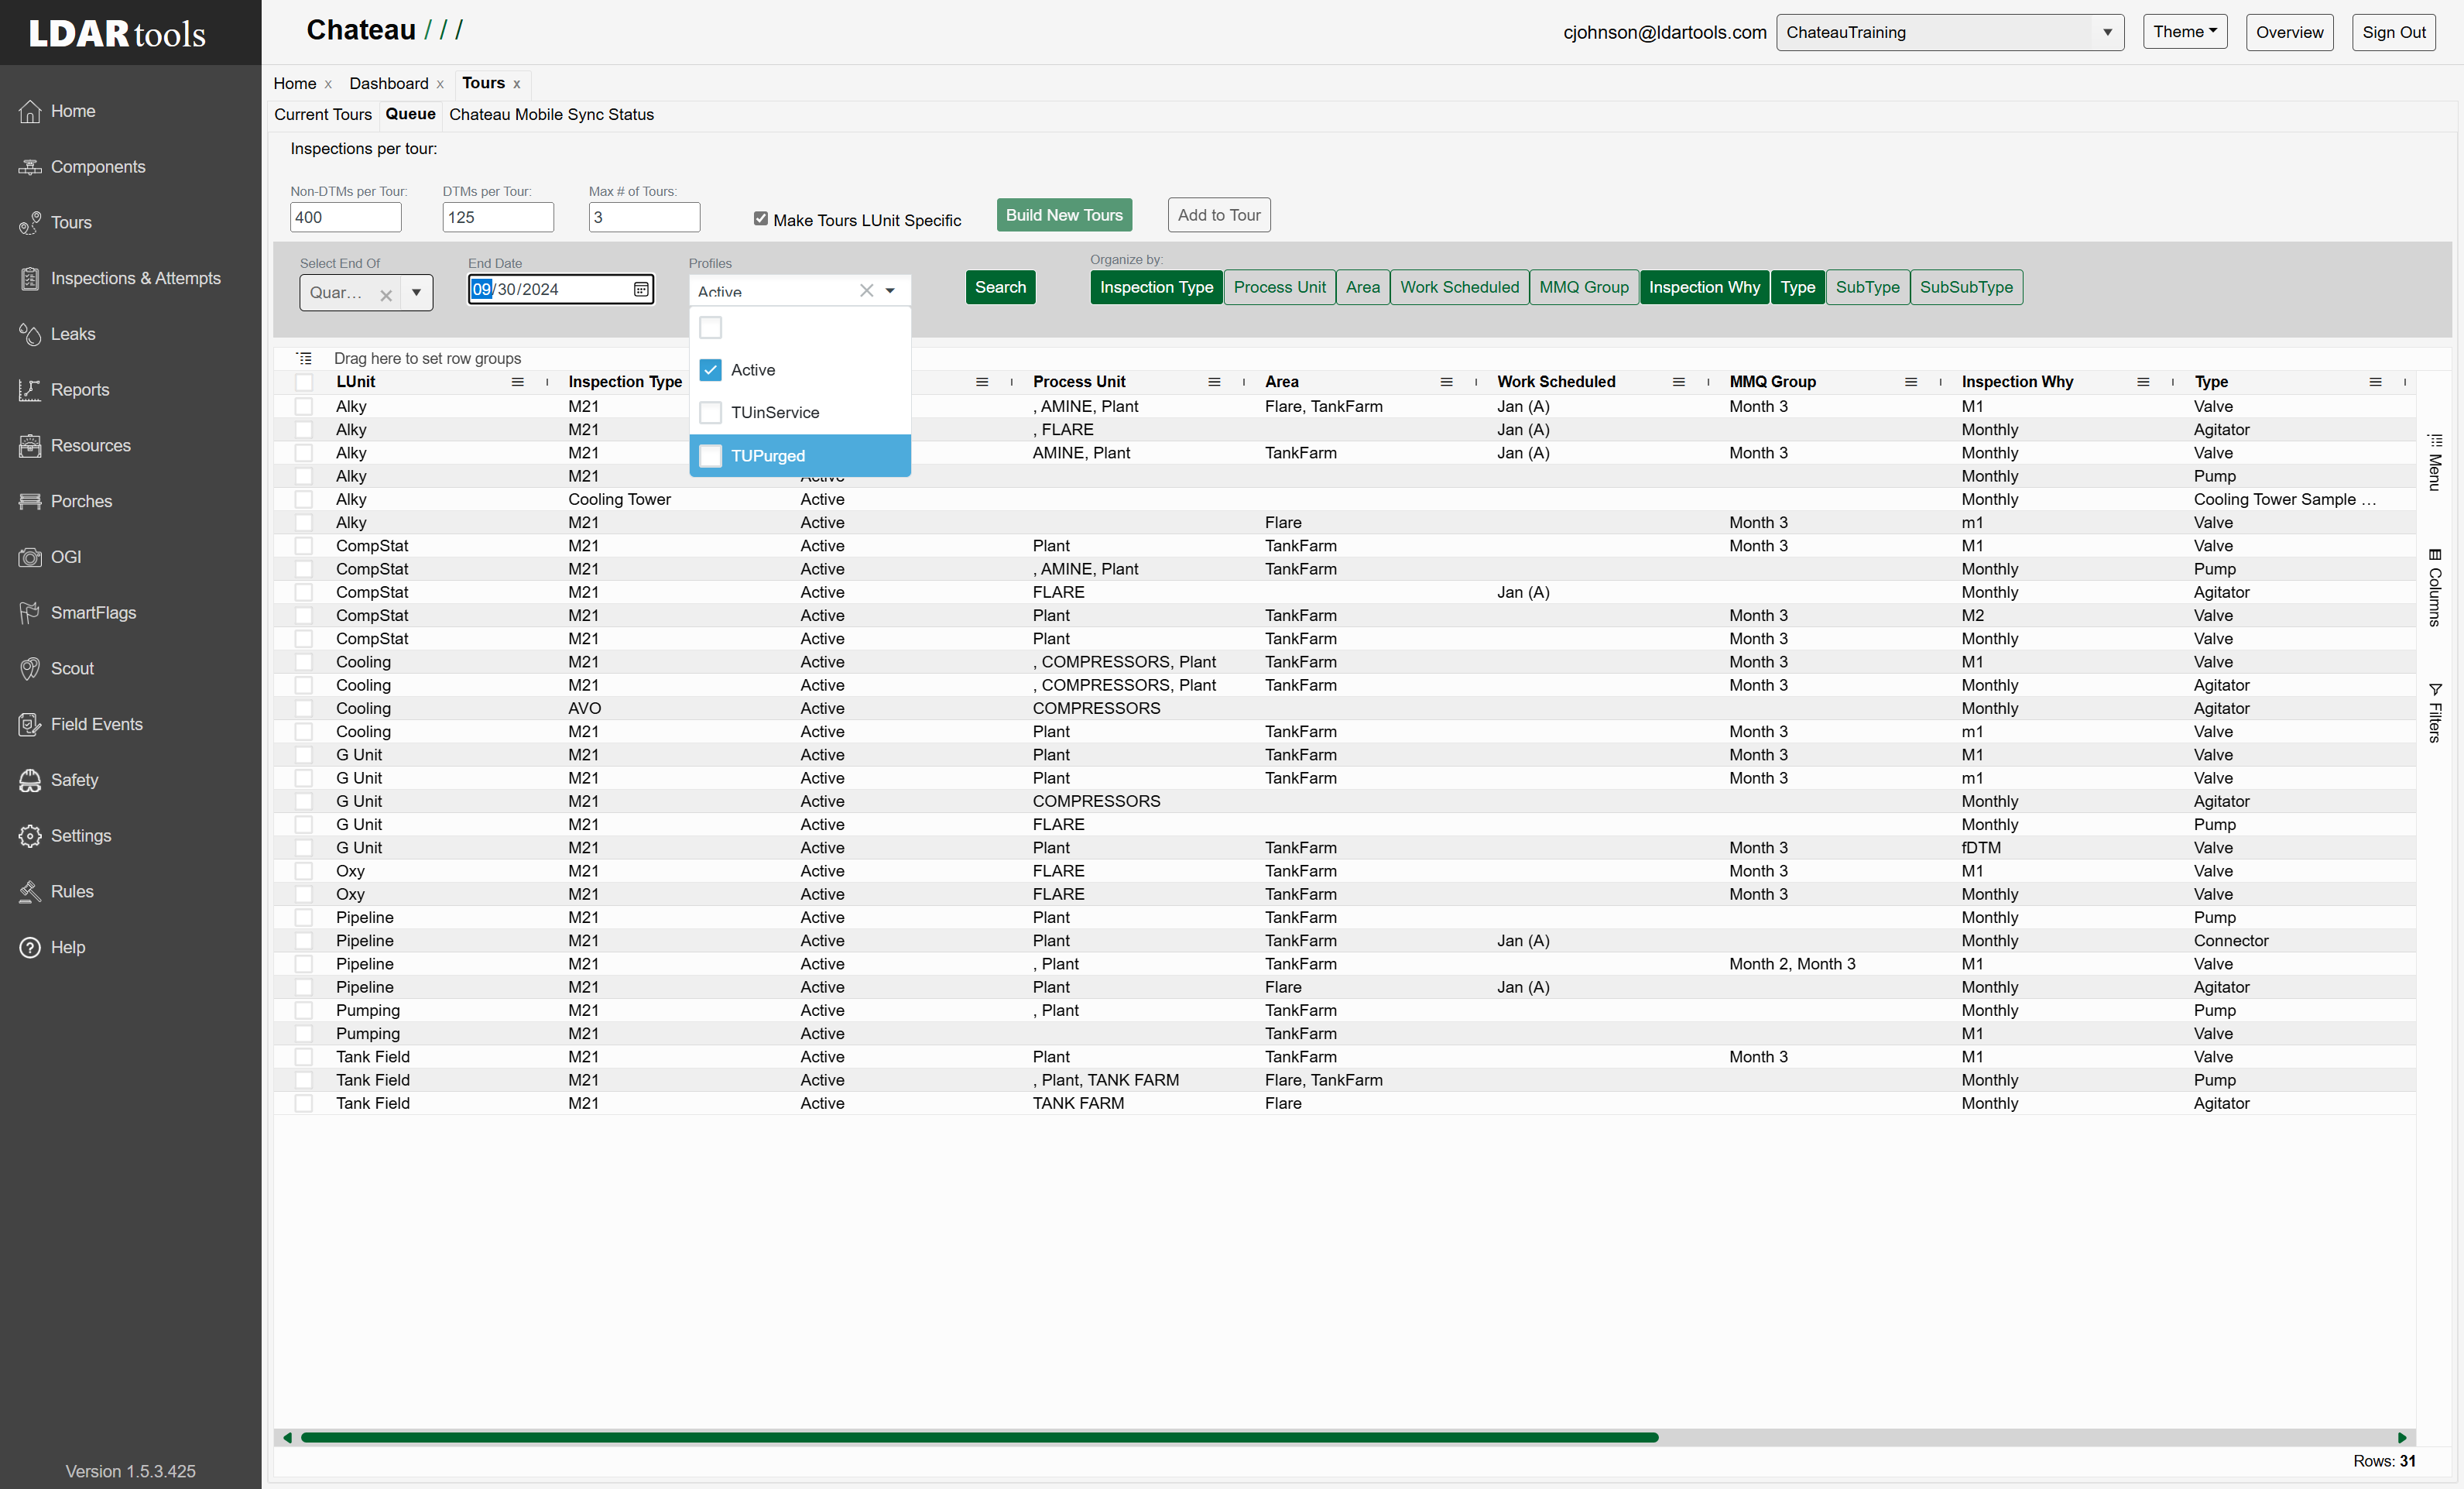Open the Columns side panel
The image size is (2464, 1489).
click(2435, 587)
